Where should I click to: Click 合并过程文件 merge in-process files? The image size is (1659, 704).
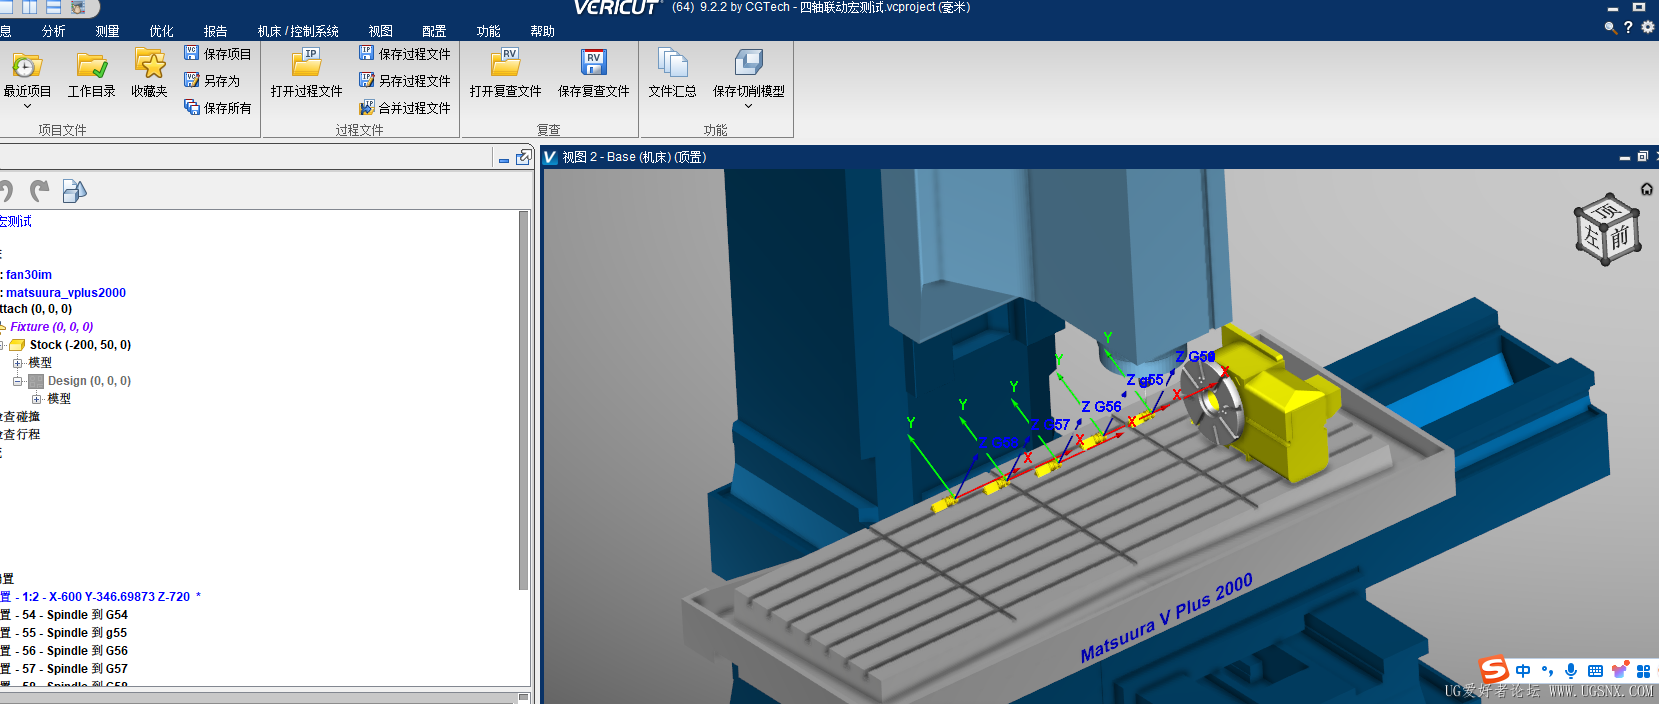click(x=405, y=108)
